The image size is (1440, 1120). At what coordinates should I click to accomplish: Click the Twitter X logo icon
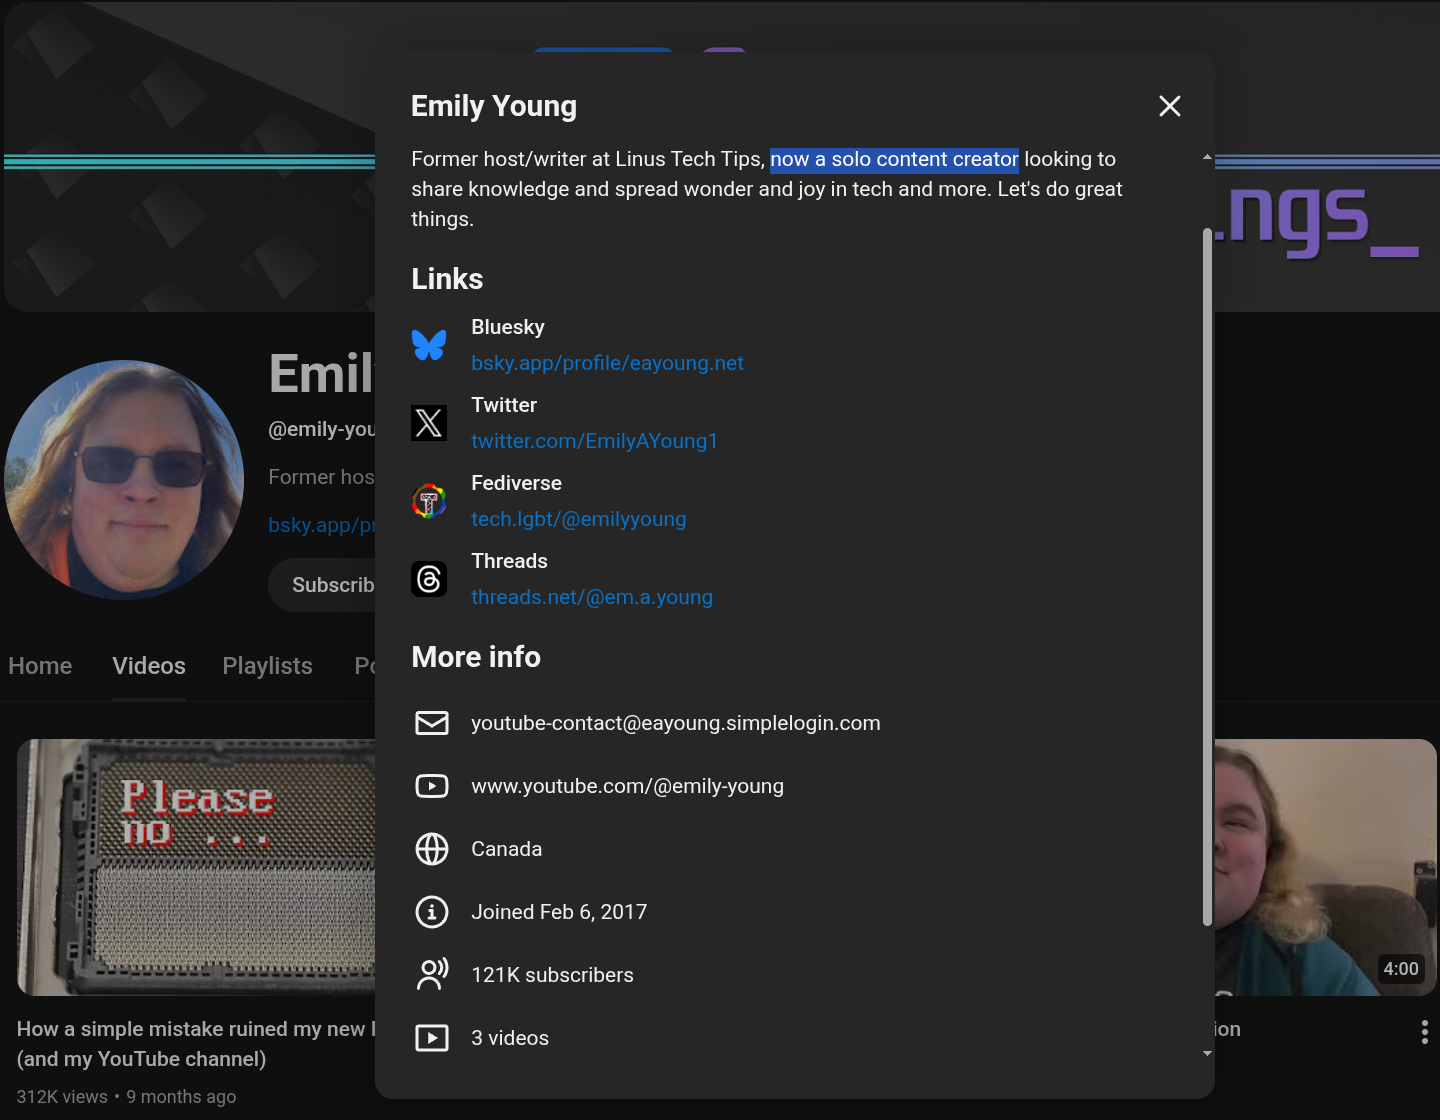(429, 423)
